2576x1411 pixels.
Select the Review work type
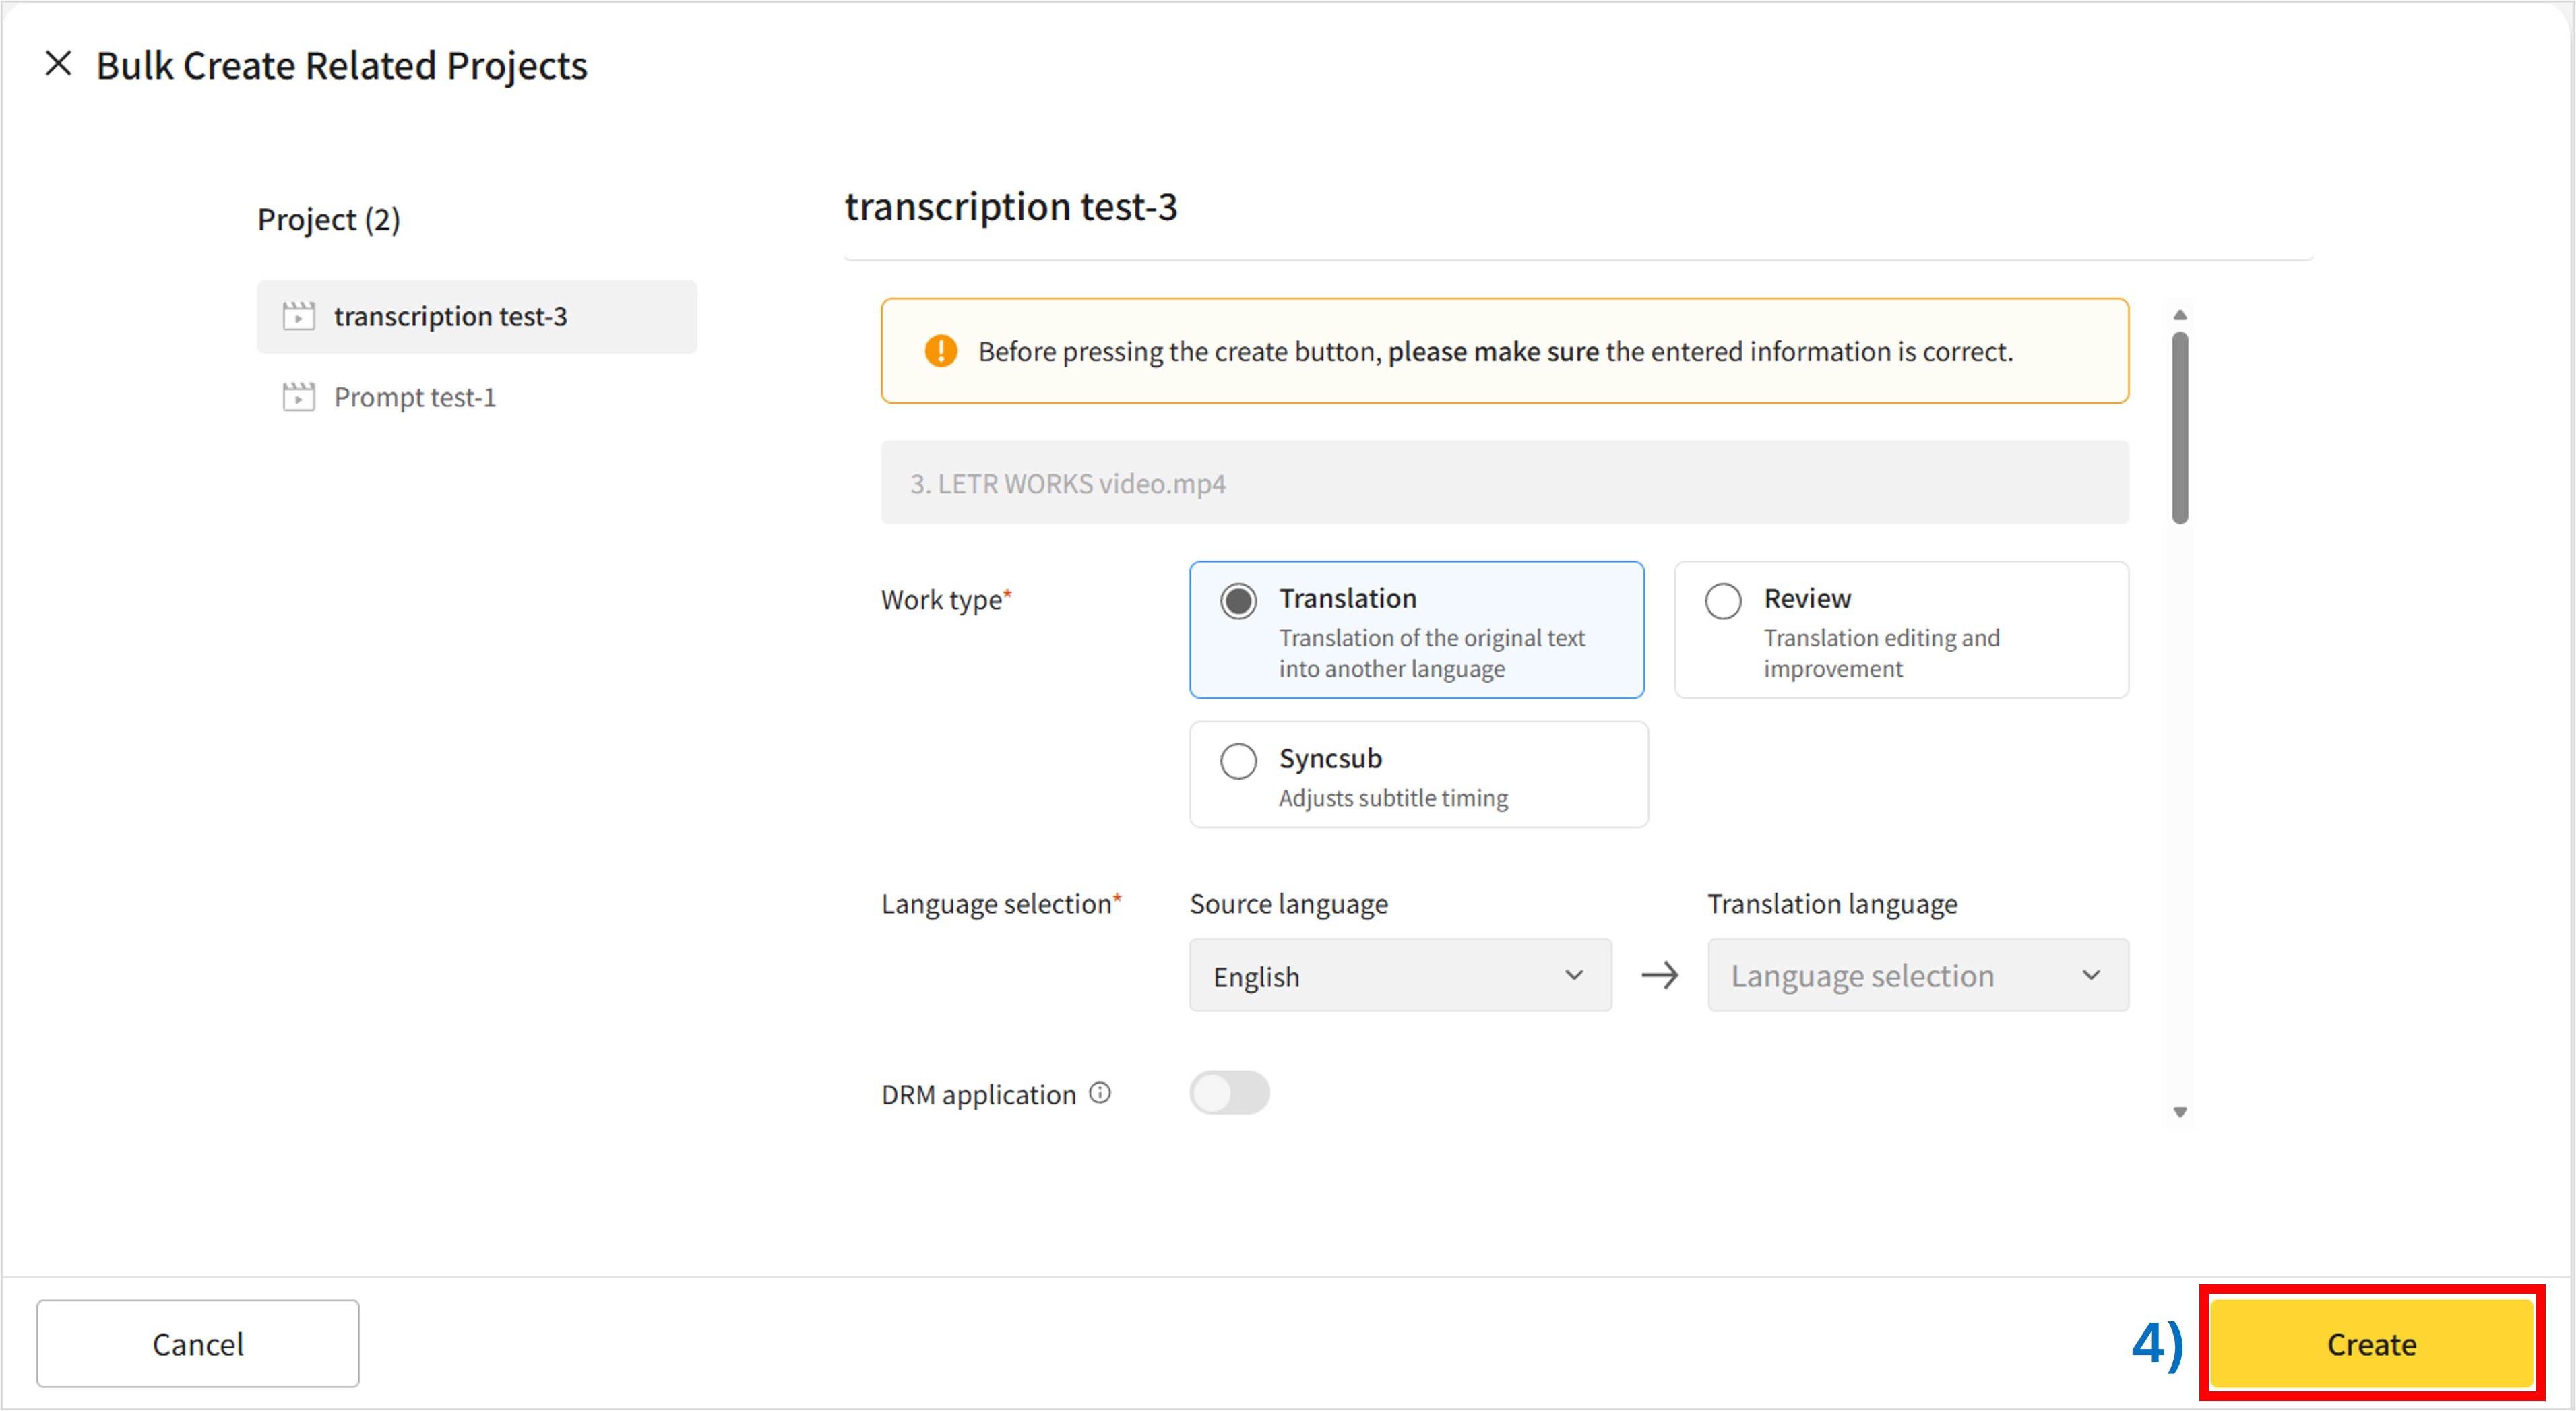pyautogui.click(x=1723, y=601)
